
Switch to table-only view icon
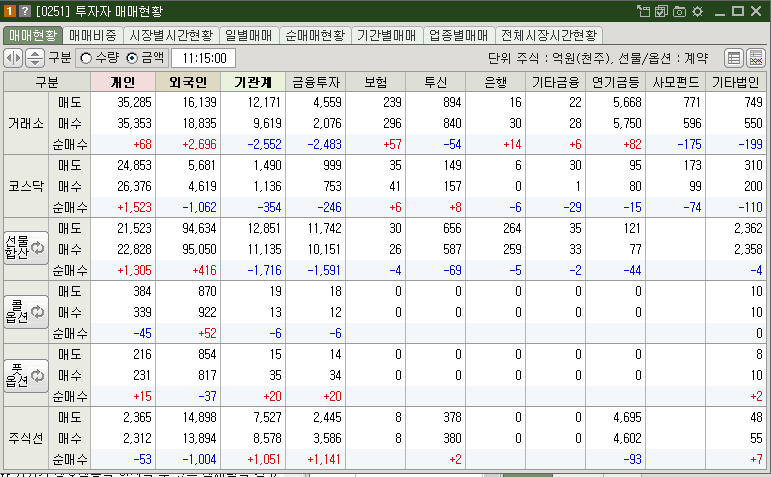point(734,58)
